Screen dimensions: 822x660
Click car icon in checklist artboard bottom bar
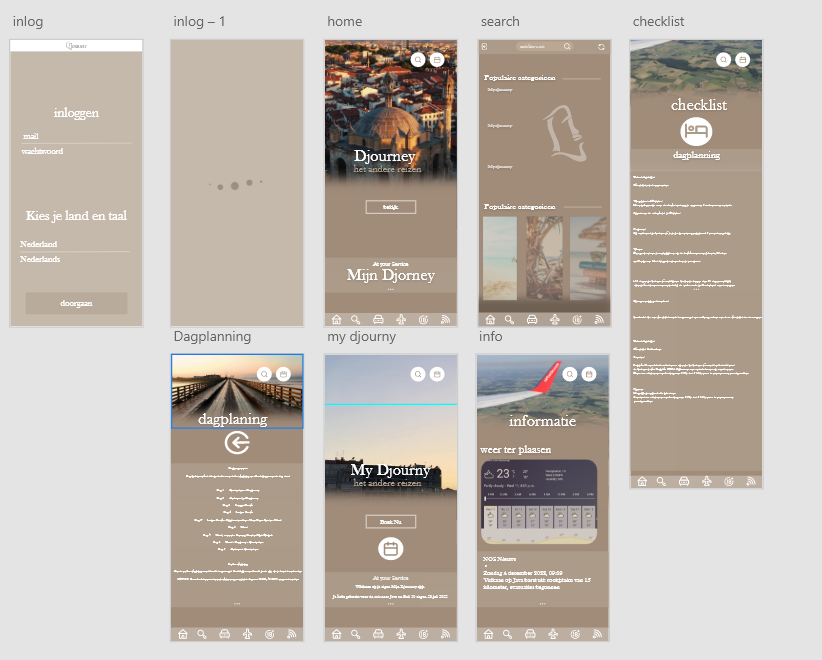coord(684,481)
